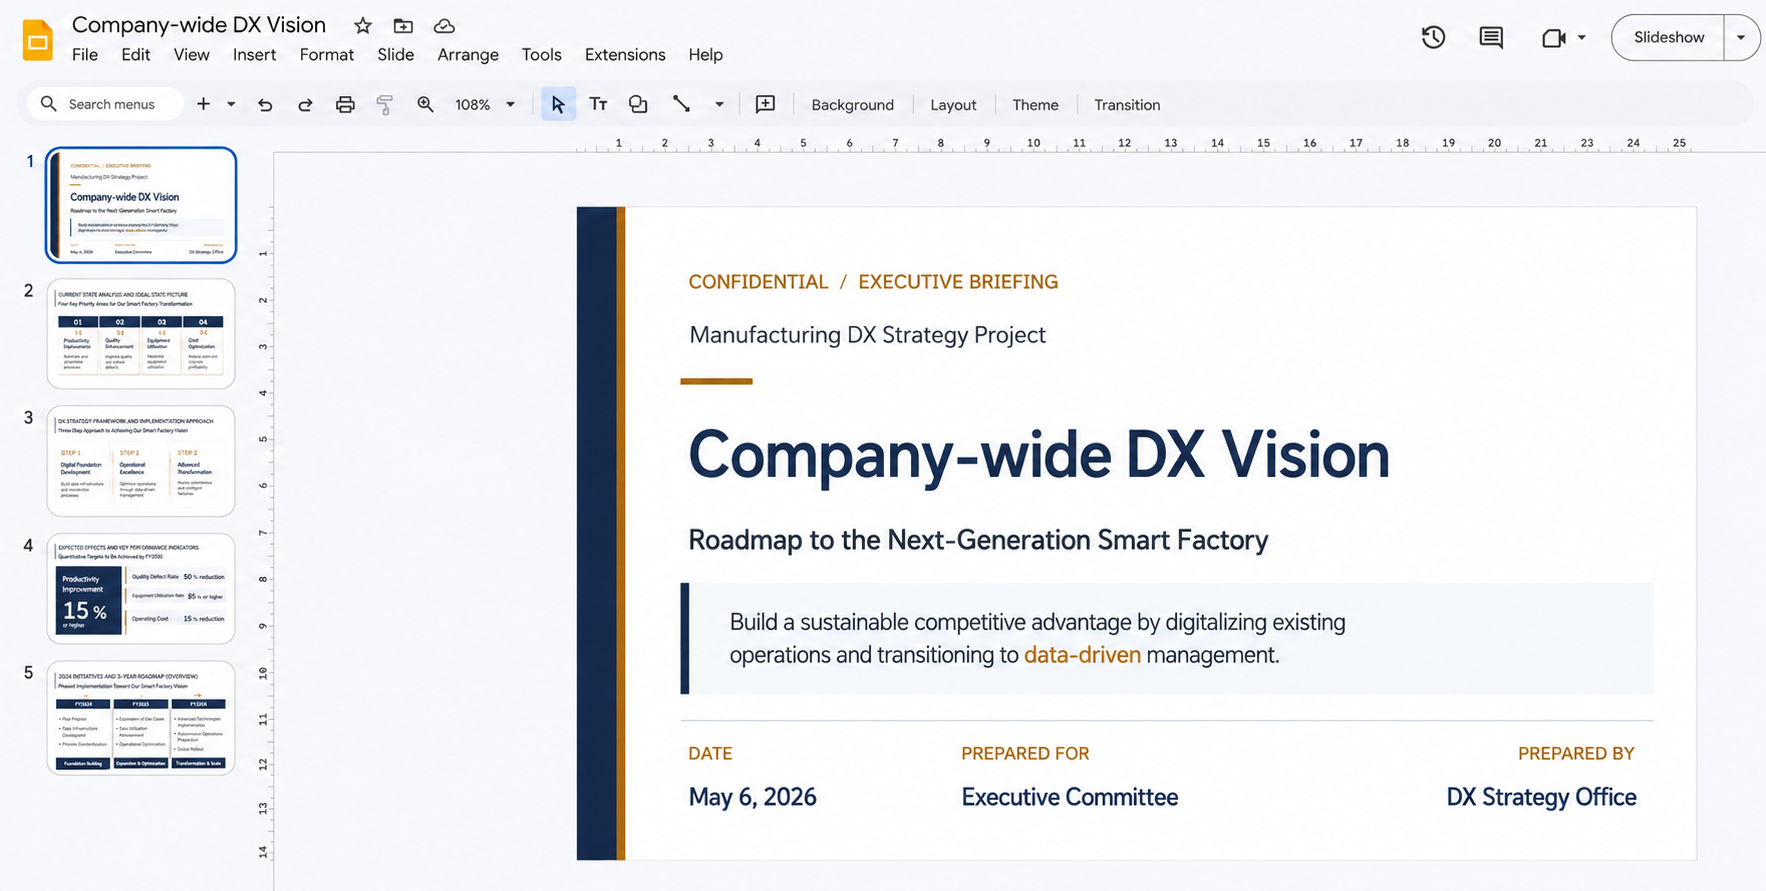This screenshot has height=891, width=1766.
Task: Select slide 4 Productivity Improvement thumbnail
Action: pos(141,588)
